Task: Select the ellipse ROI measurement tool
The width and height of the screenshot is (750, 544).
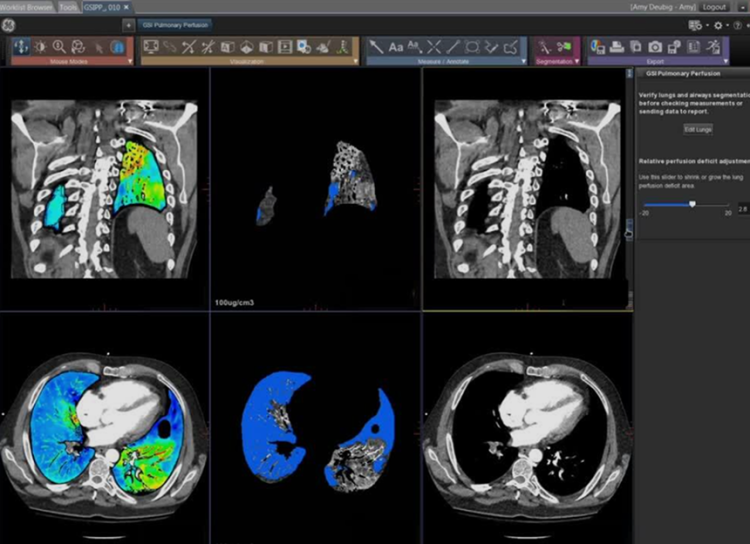Action: 472,47
